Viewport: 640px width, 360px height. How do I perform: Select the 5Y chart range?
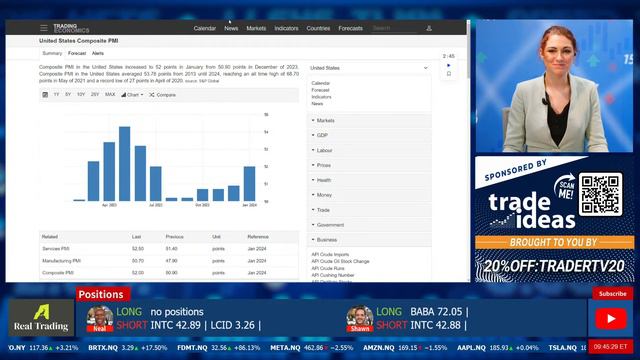[x=68, y=95]
